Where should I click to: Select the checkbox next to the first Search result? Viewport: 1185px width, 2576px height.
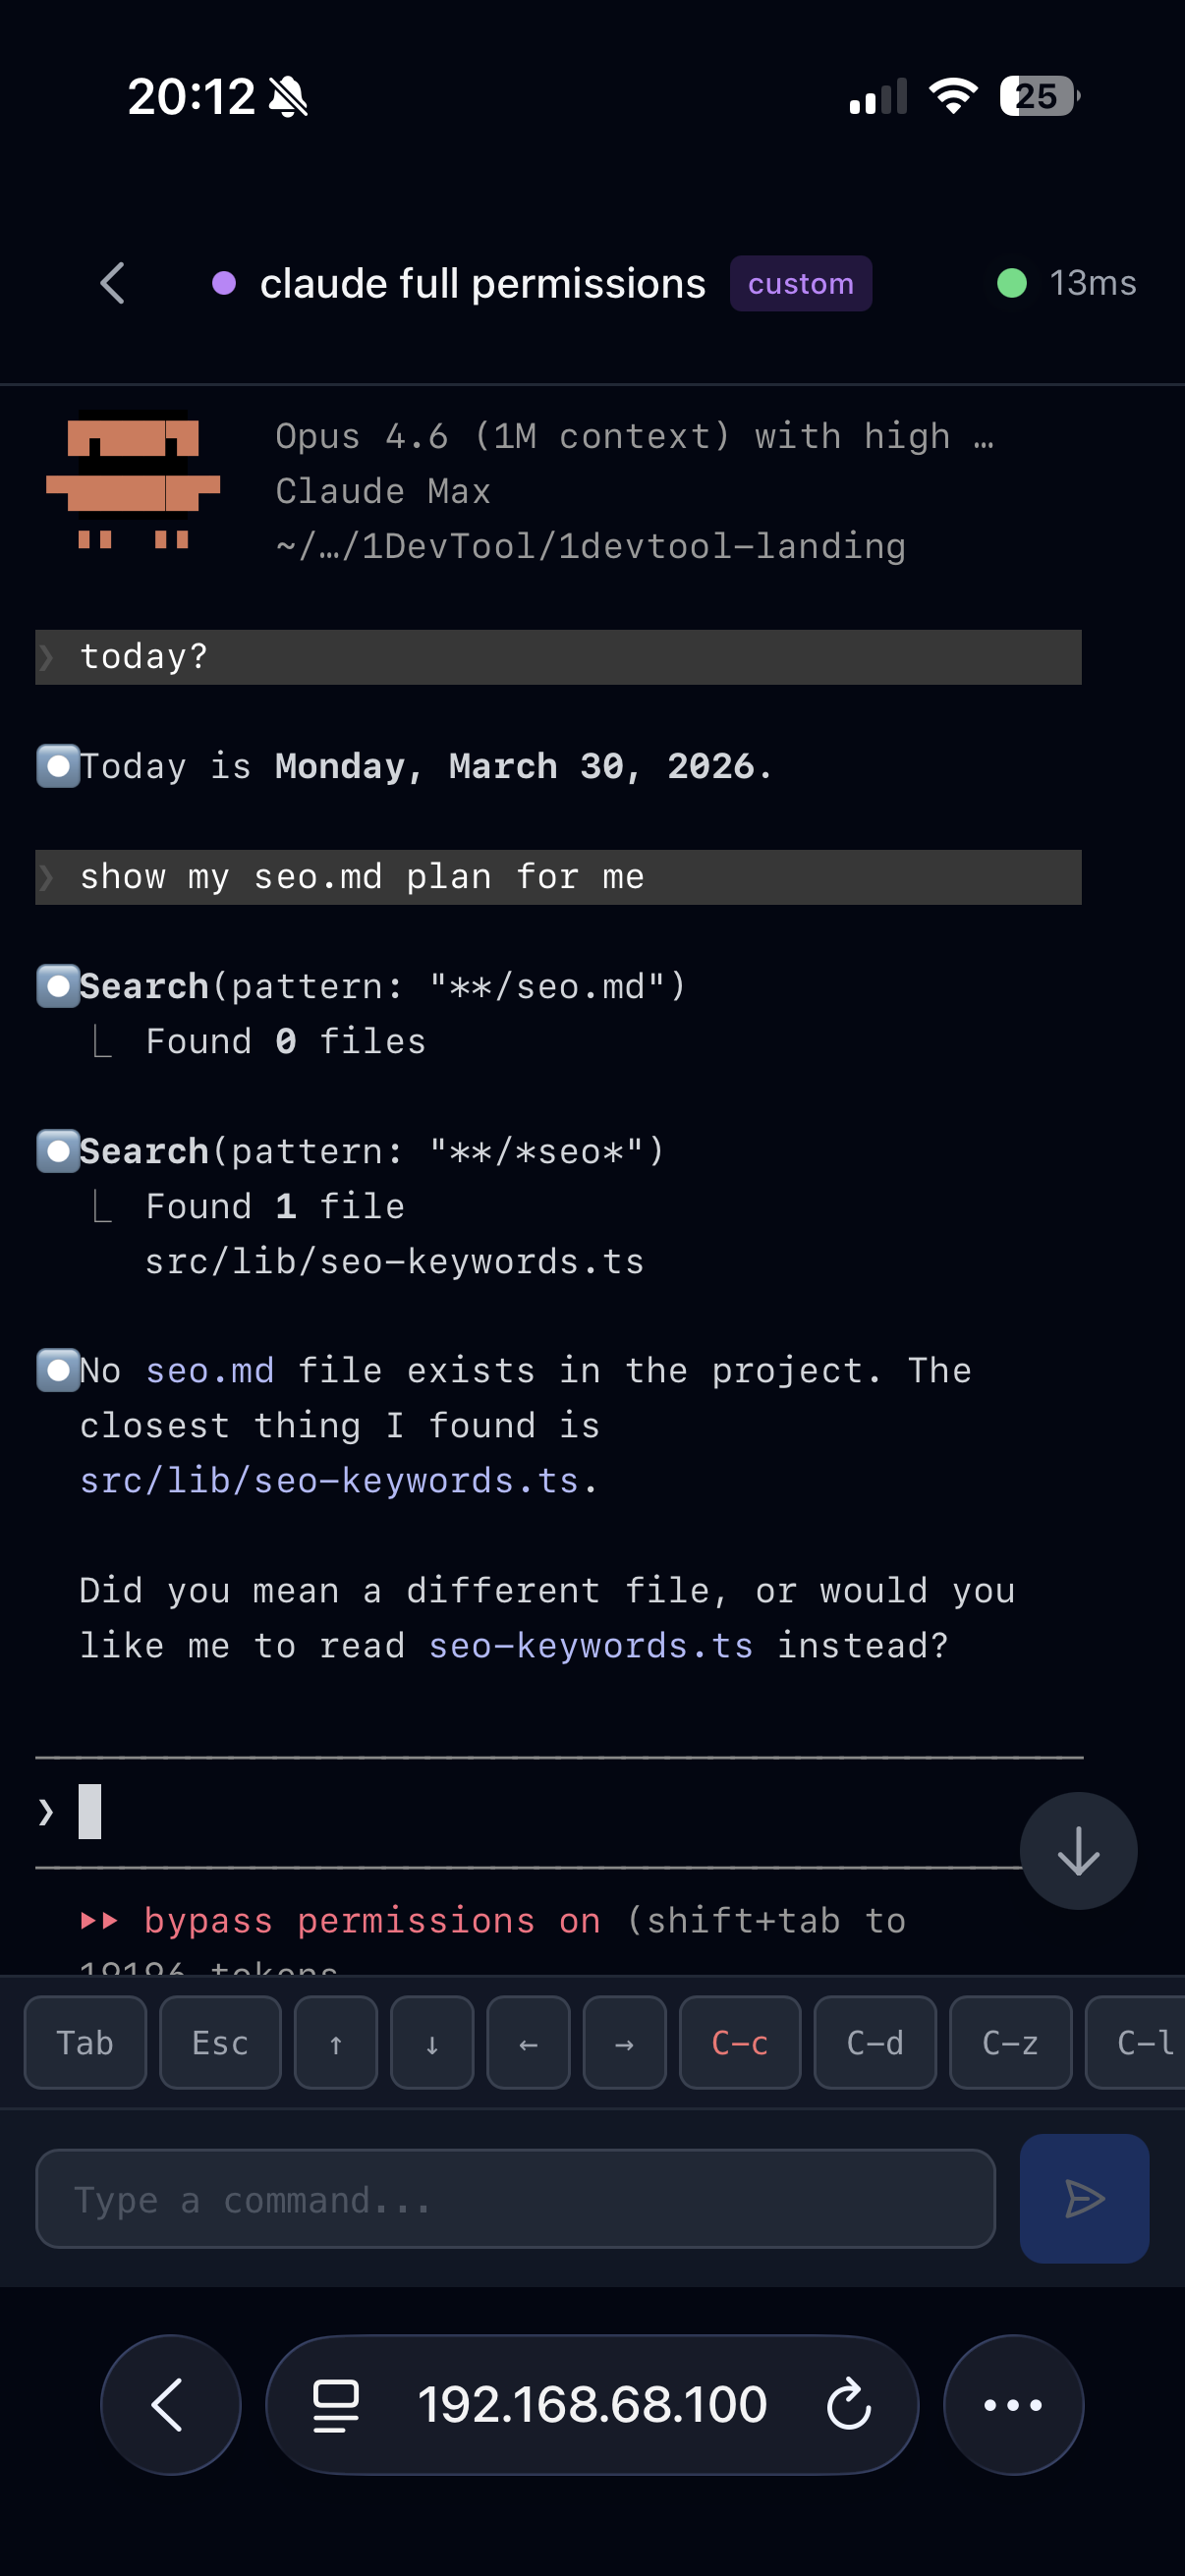[57, 986]
